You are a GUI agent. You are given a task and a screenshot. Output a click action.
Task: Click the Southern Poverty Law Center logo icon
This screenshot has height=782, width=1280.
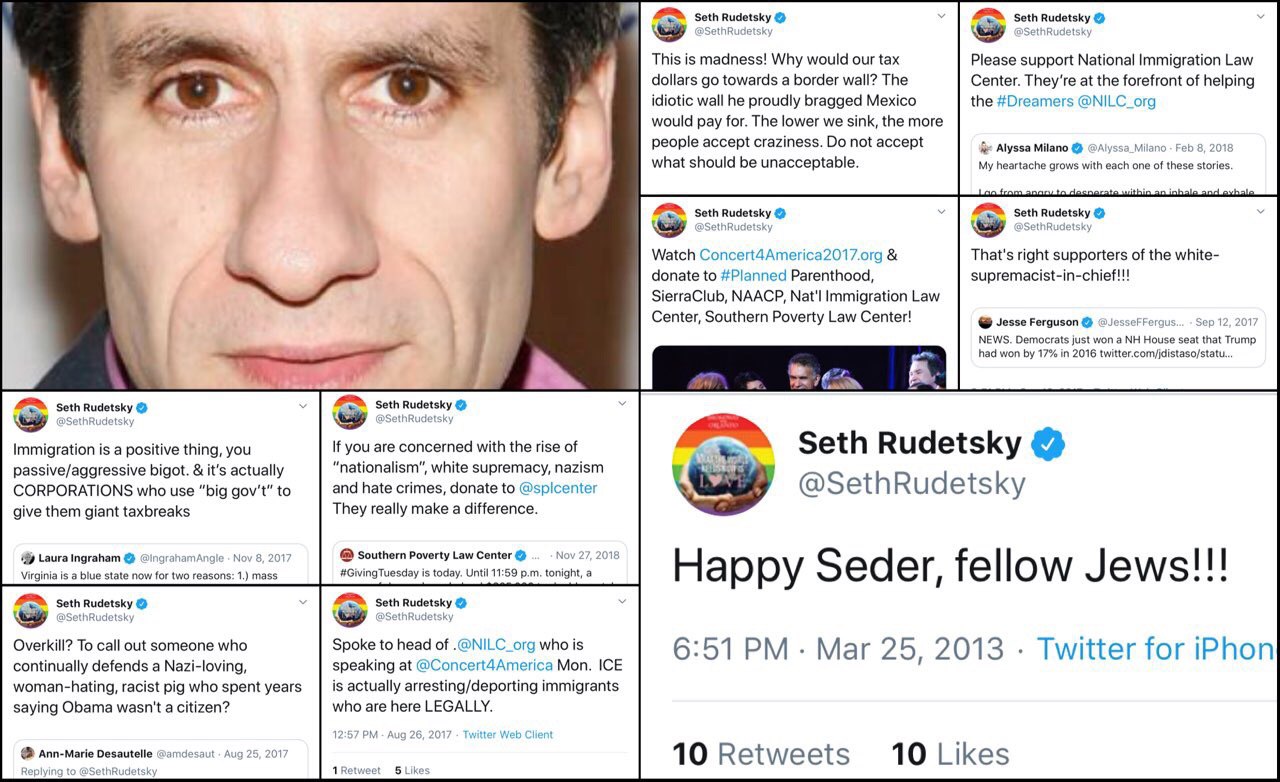point(347,555)
